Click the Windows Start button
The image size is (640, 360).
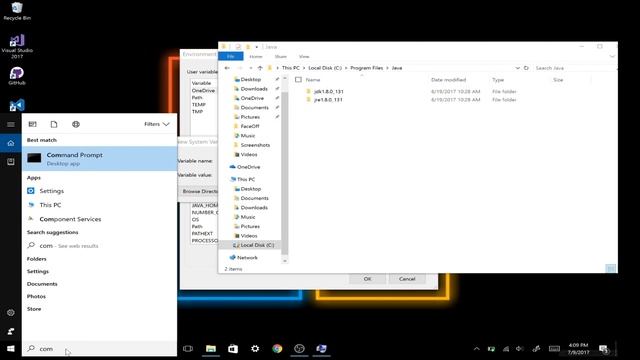(x=11, y=349)
